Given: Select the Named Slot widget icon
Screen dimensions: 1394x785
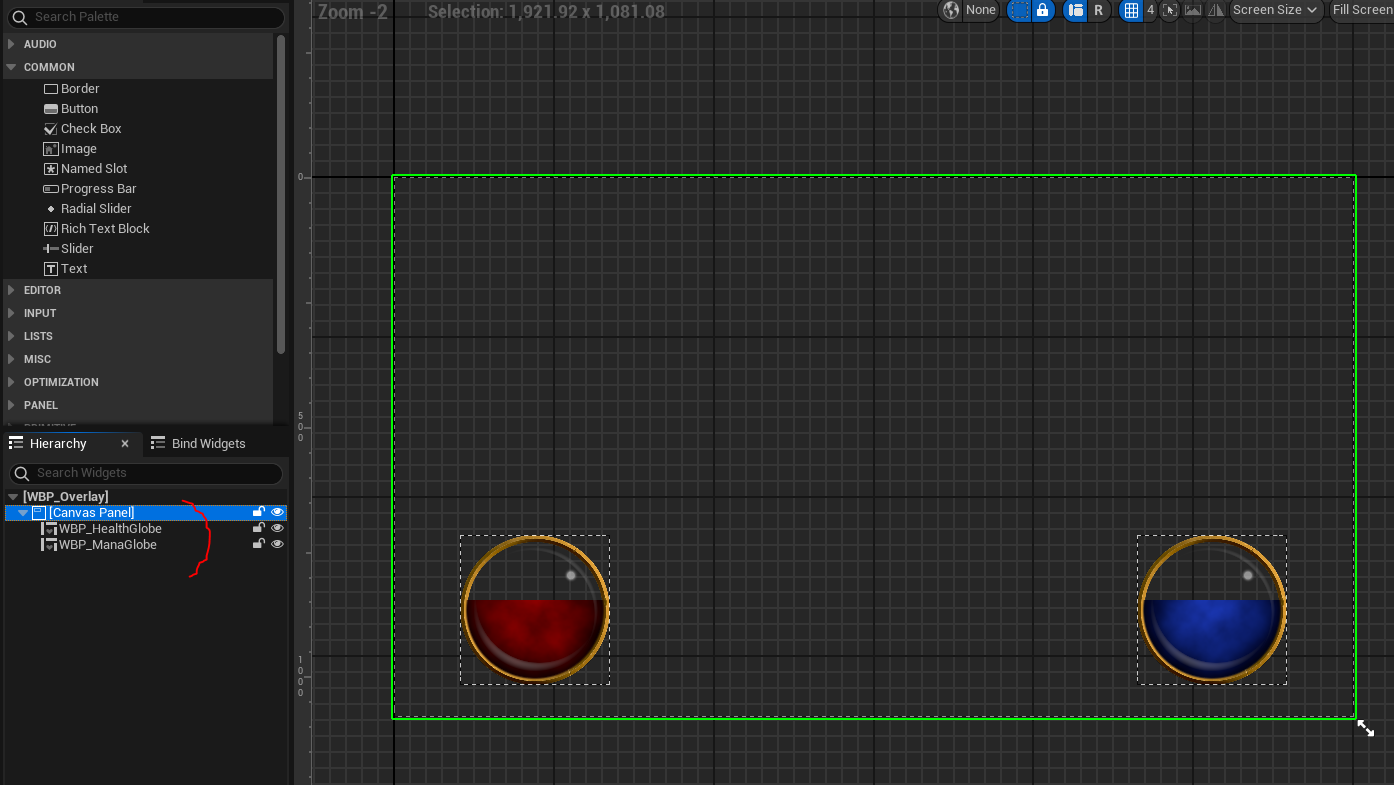Looking at the screenshot, I should click(51, 169).
